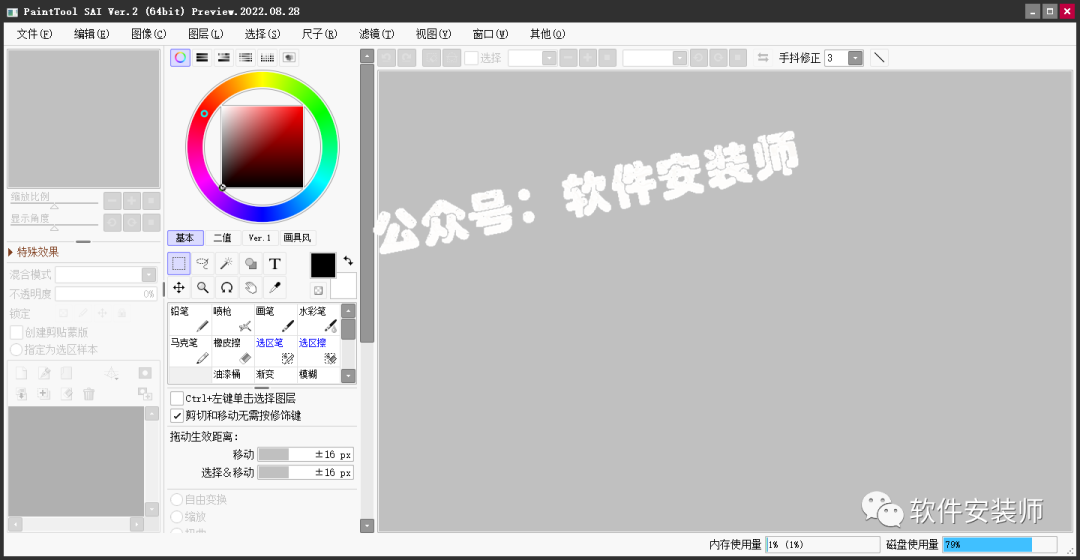
Task: Choose the 画笔 brush tool
Action: (x=275, y=319)
